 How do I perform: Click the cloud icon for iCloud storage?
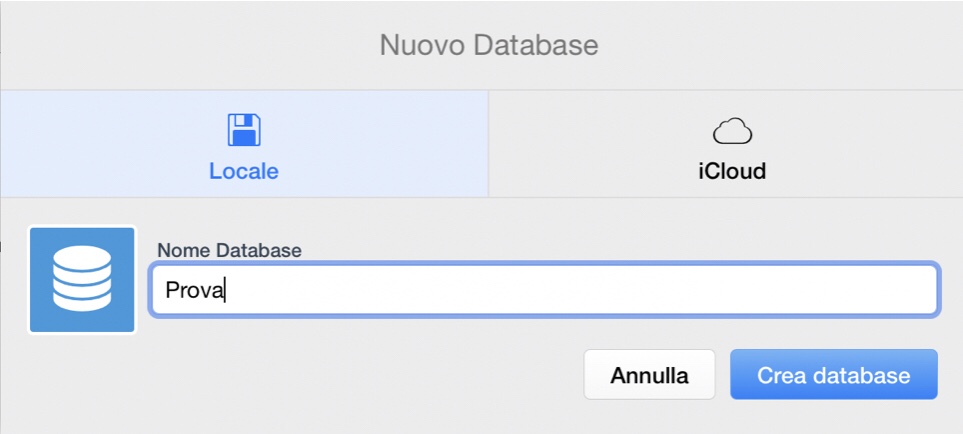point(732,131)
